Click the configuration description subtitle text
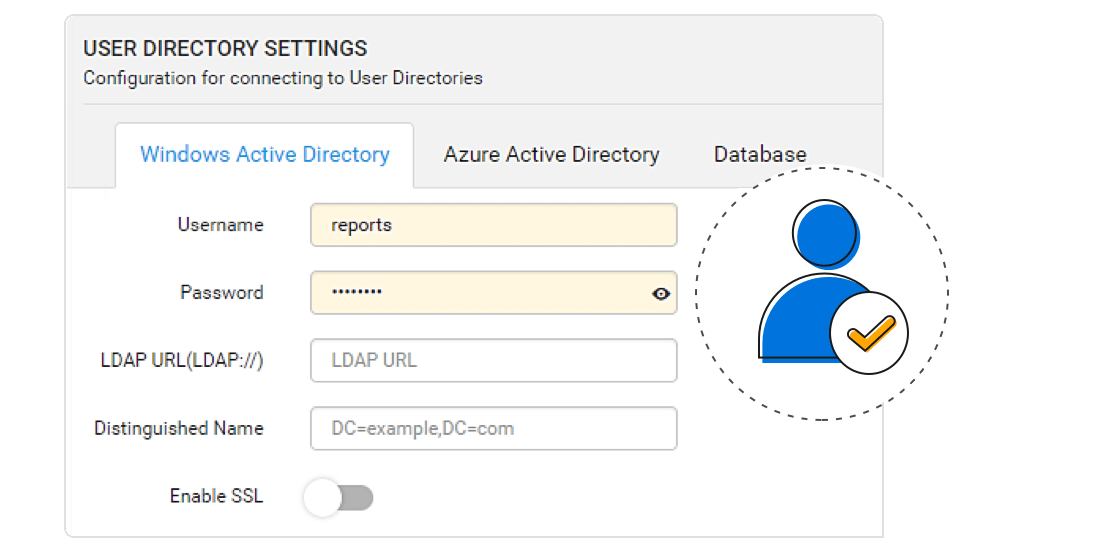1100x560 pixels. [x=283, y=78]
